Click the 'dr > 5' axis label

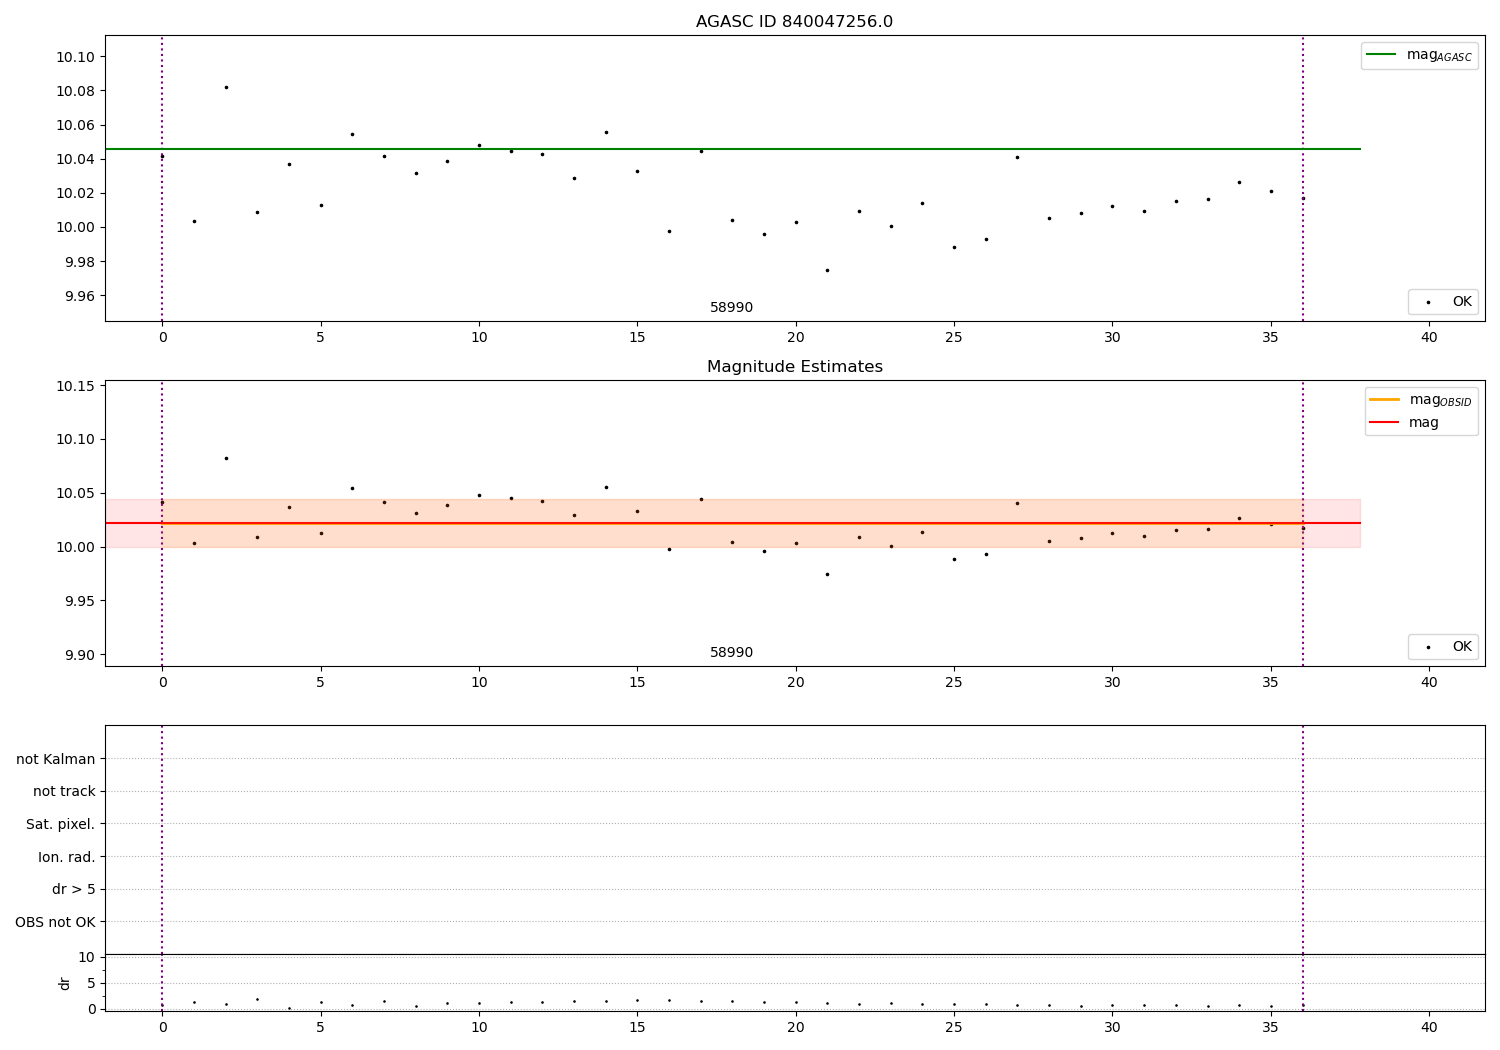[74, 889]
